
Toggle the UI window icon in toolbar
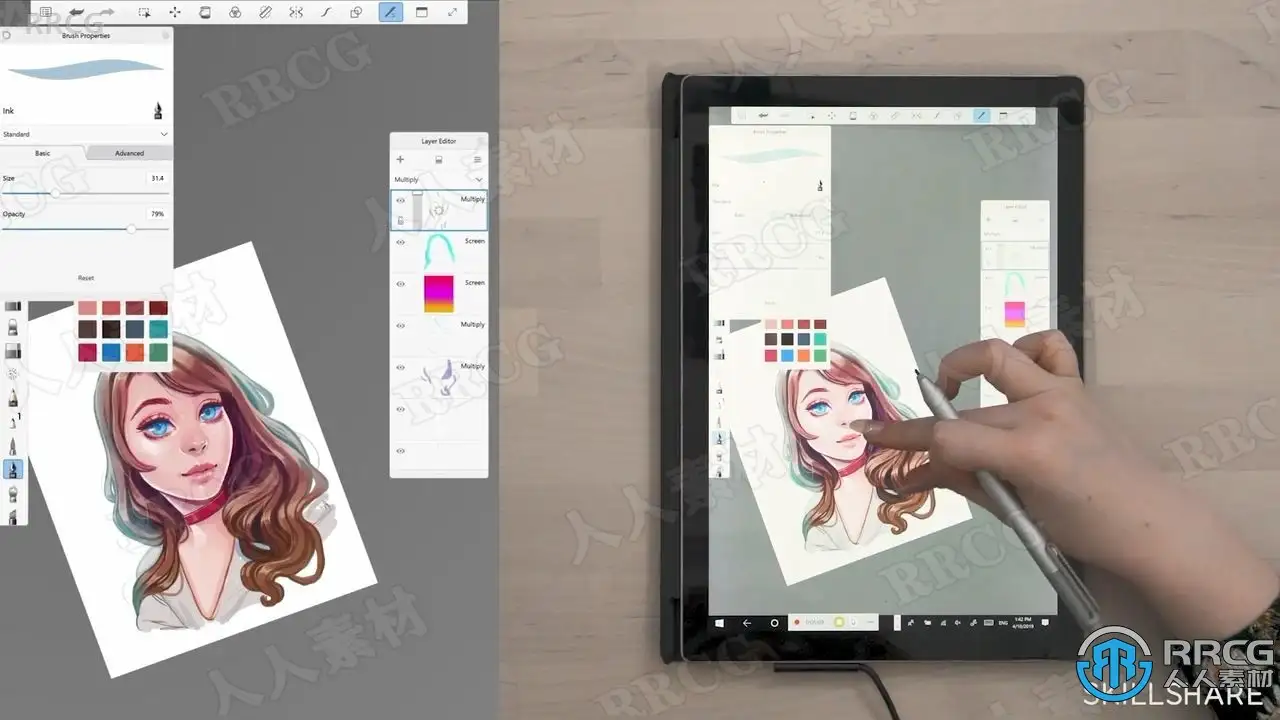coord(421,12)
